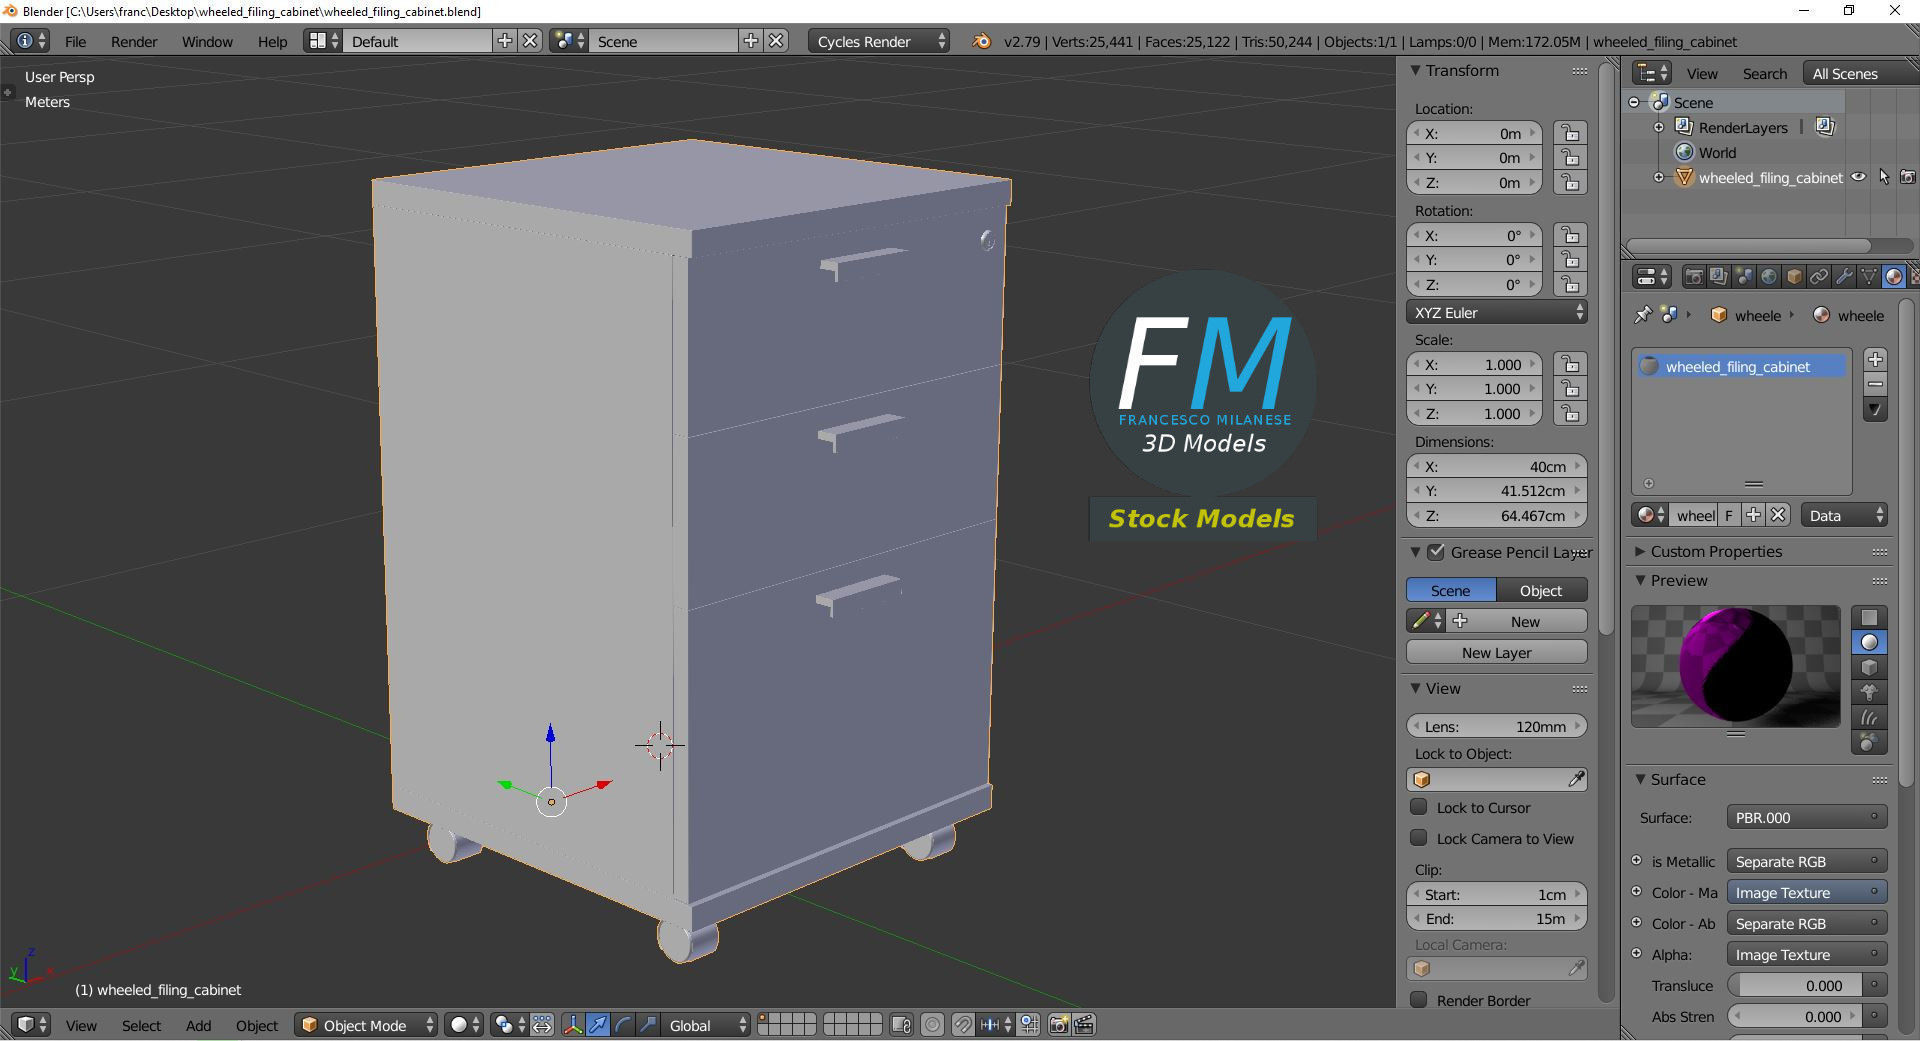The image size is (1920, 1041).
Task: Open the viewport Add menu
Action: pyautogui.click(x=198, y=1025)
